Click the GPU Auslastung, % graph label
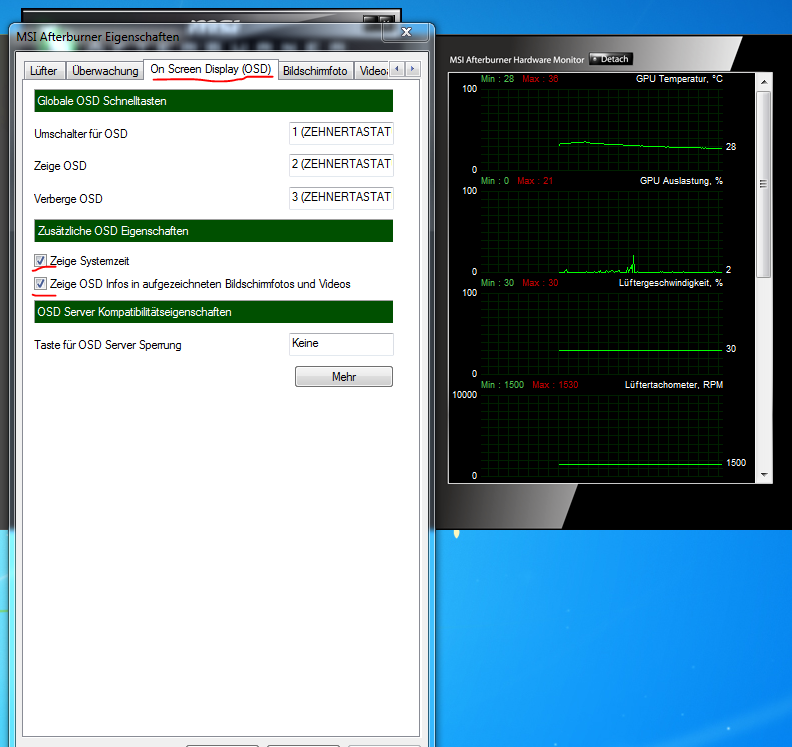792x747 pixels. click(x=681, y=181)
